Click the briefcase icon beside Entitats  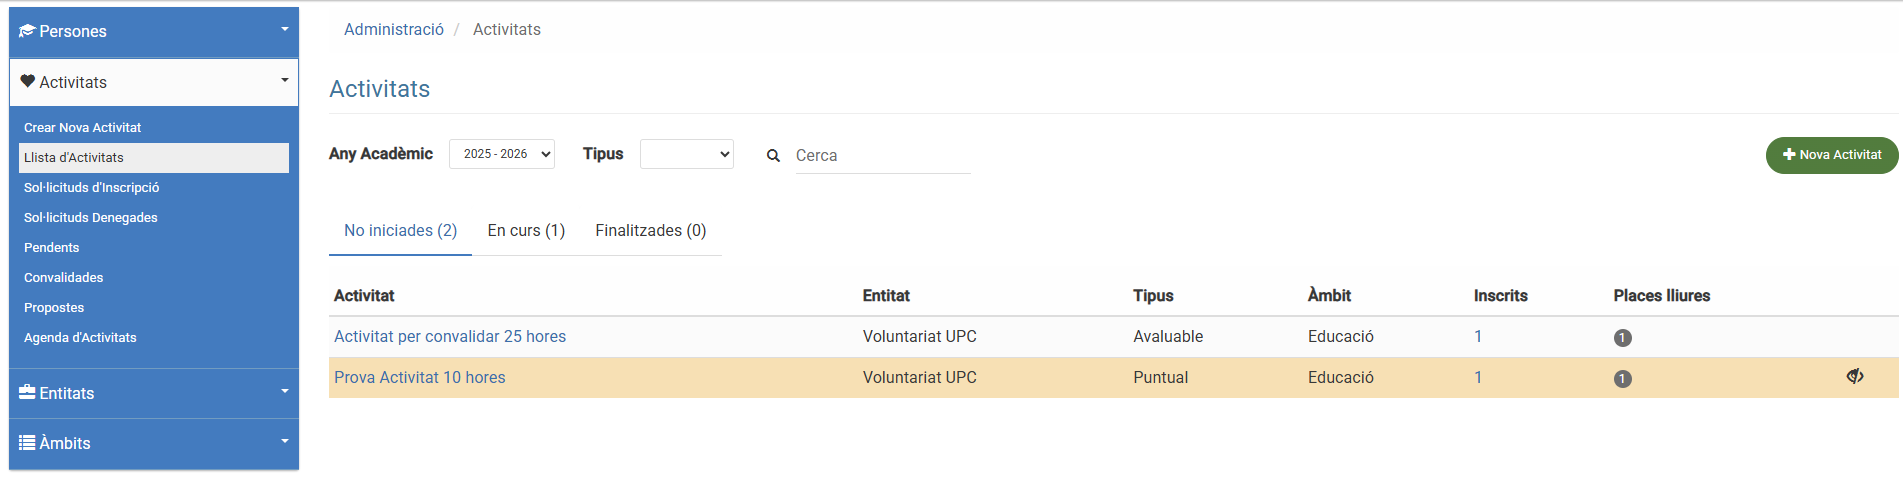click(x=27, y=393)
